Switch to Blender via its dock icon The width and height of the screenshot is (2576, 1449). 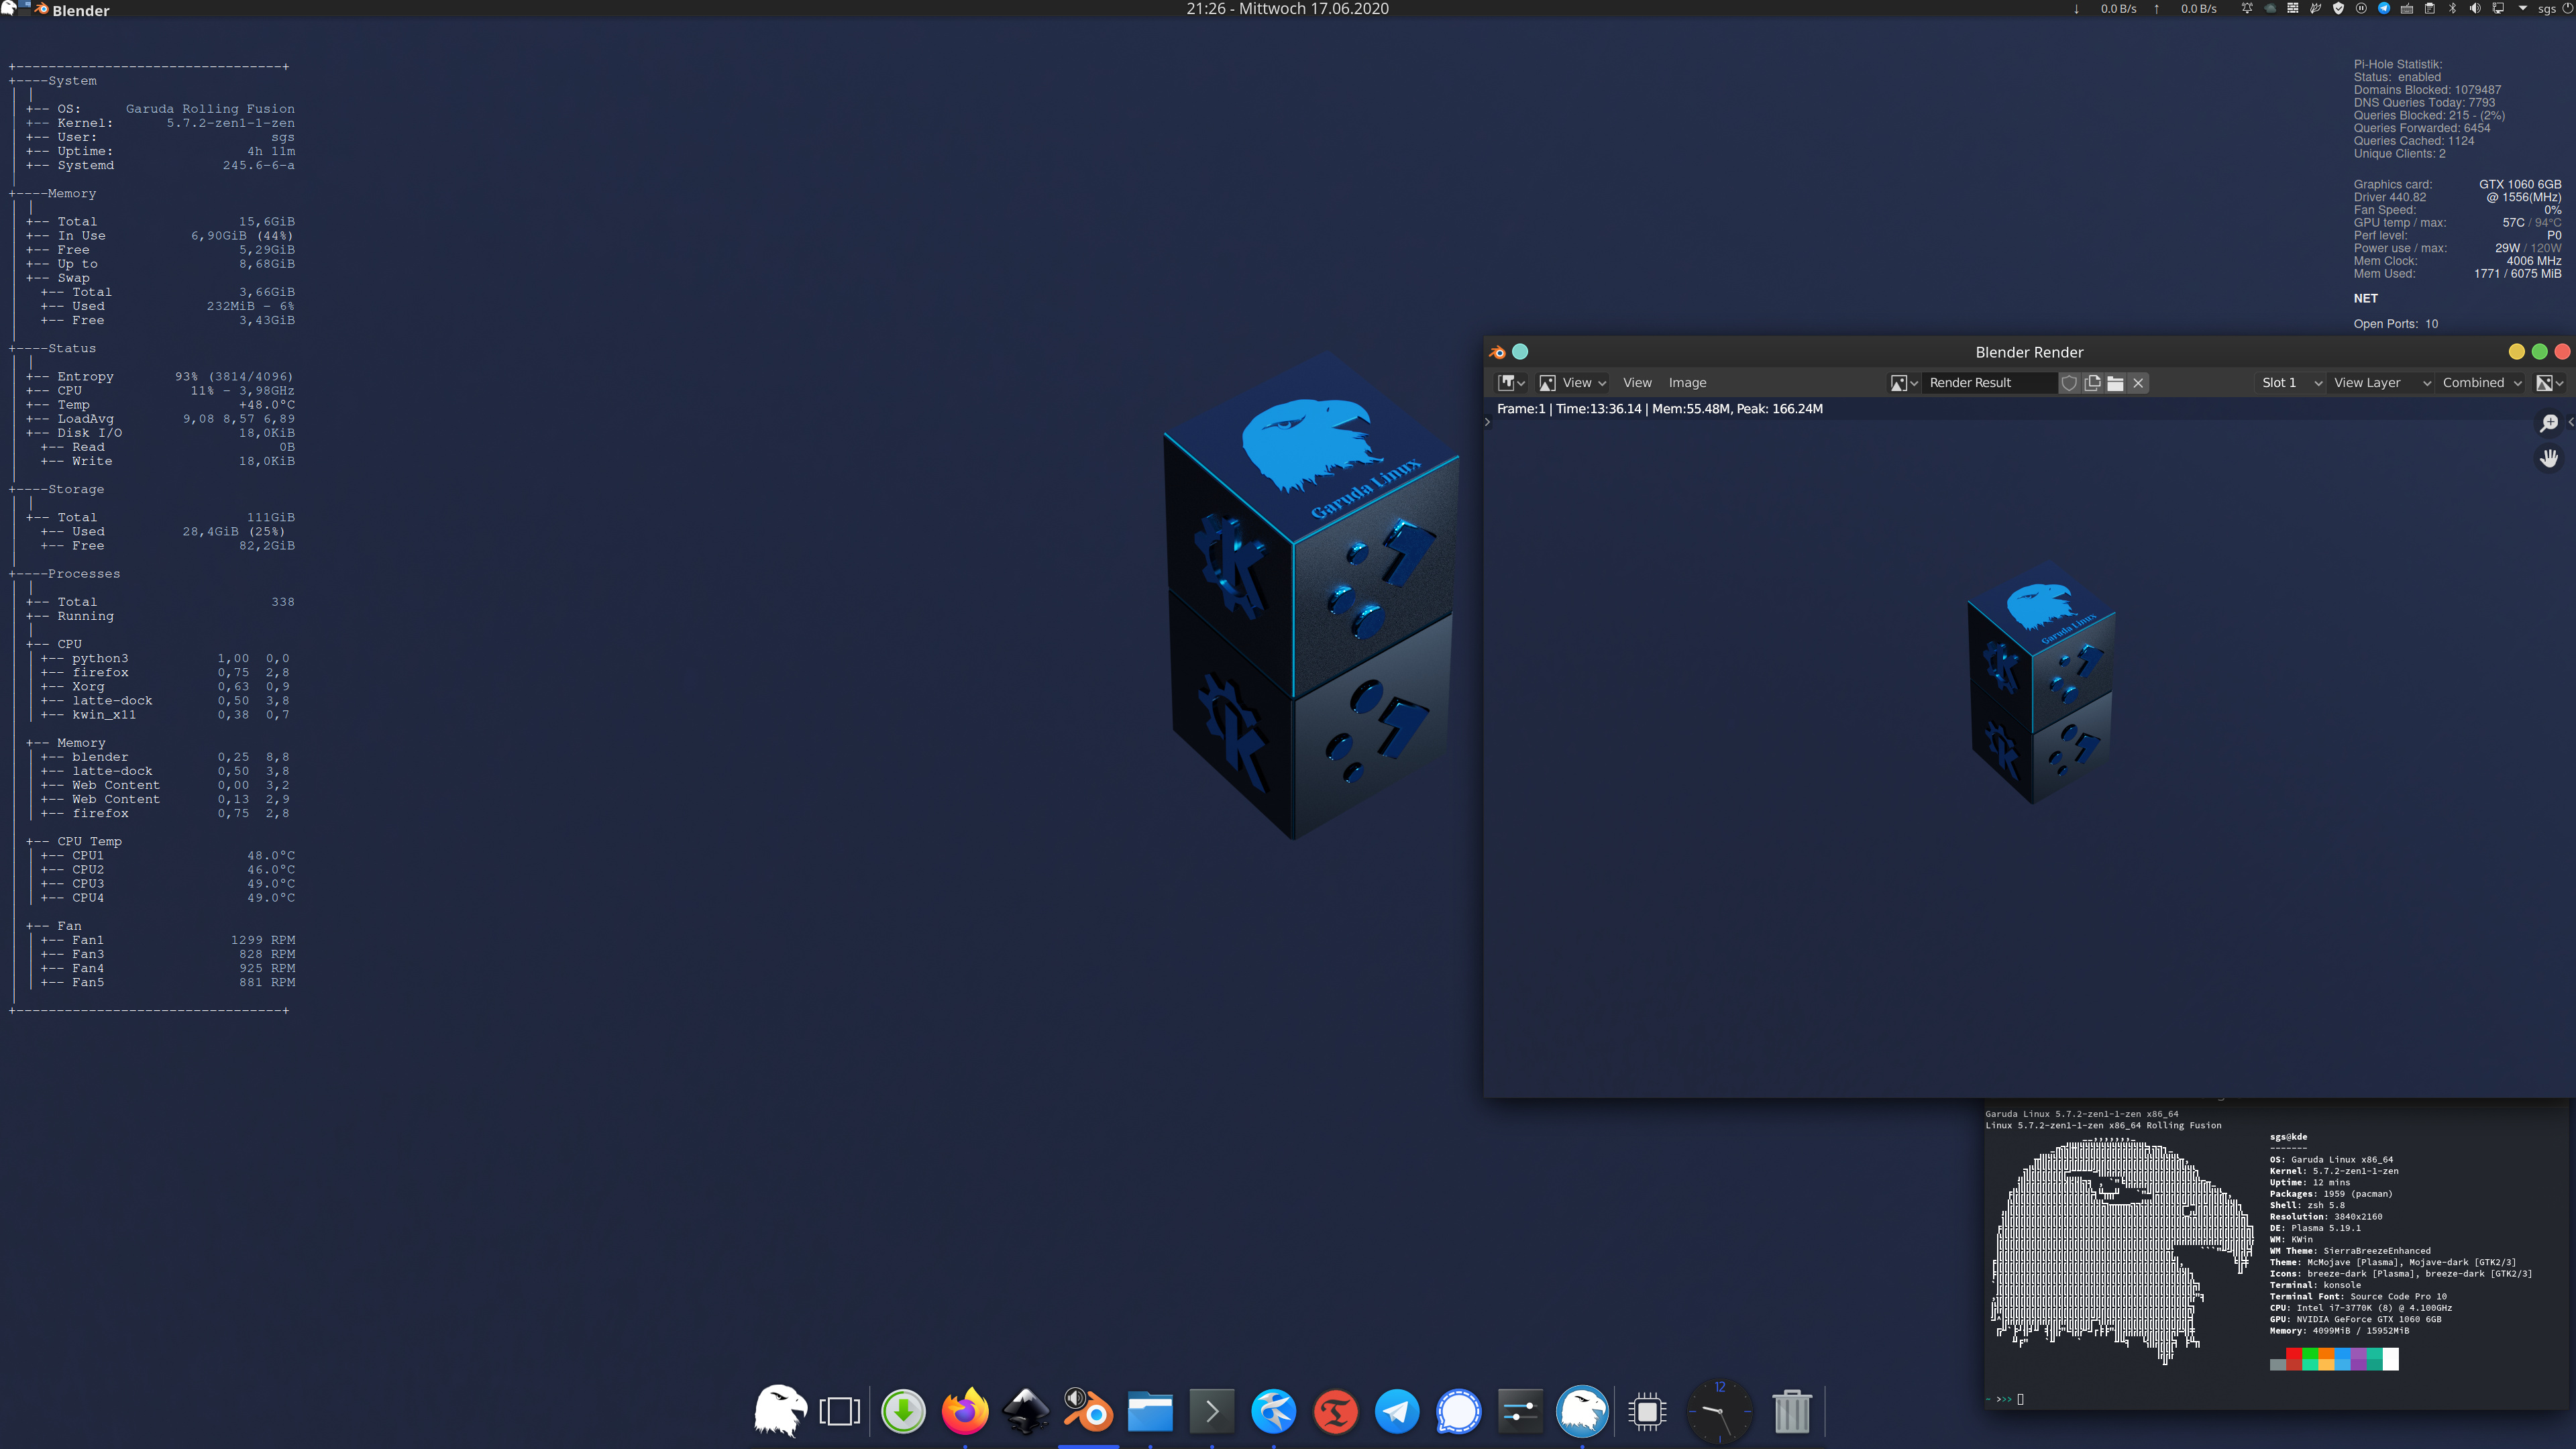tap(1088, 1411)
